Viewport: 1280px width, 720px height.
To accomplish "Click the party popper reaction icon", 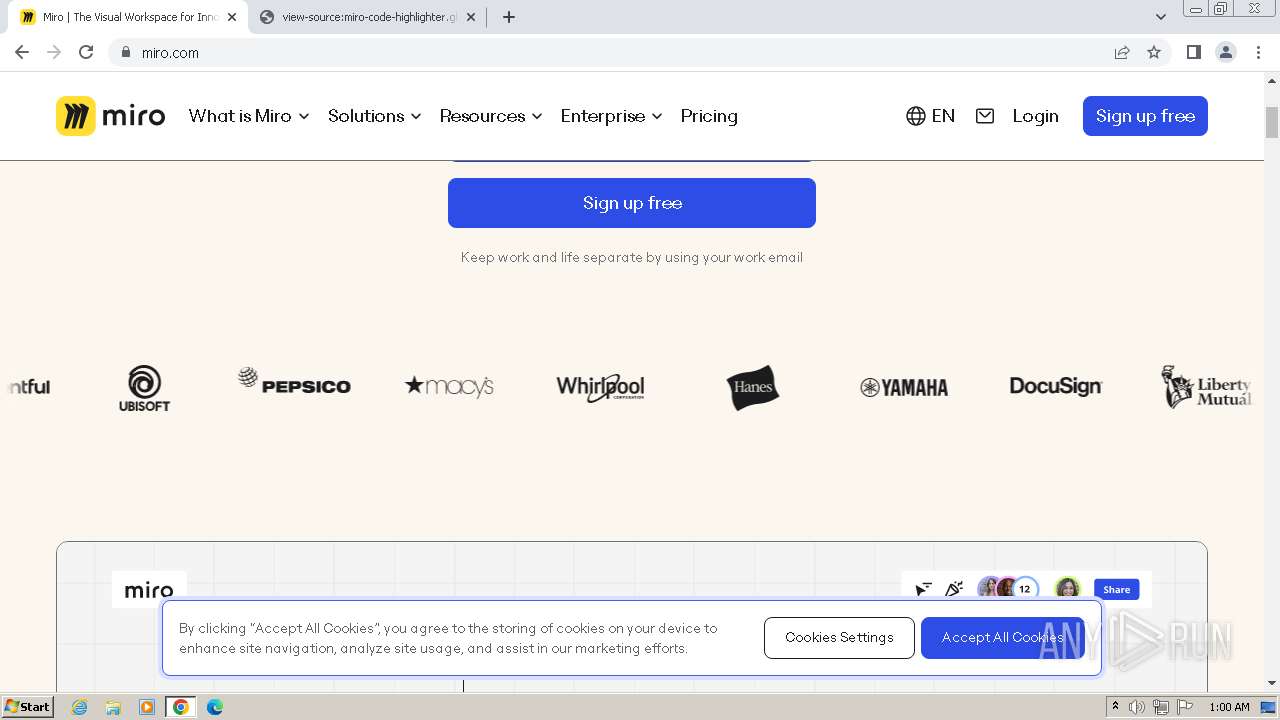I will pyautogui.click(x=954, y=589).
